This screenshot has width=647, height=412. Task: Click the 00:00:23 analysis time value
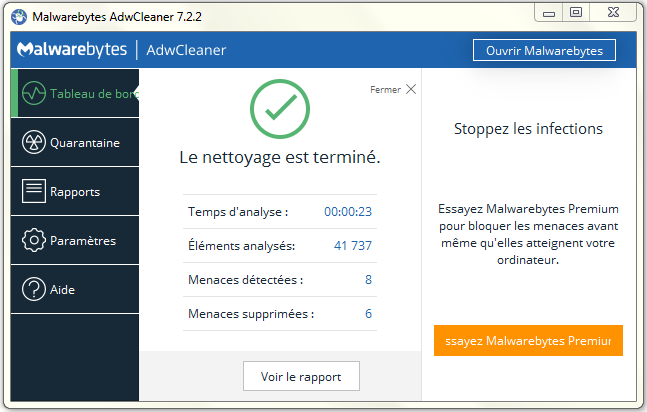click(x=348, y=212)
